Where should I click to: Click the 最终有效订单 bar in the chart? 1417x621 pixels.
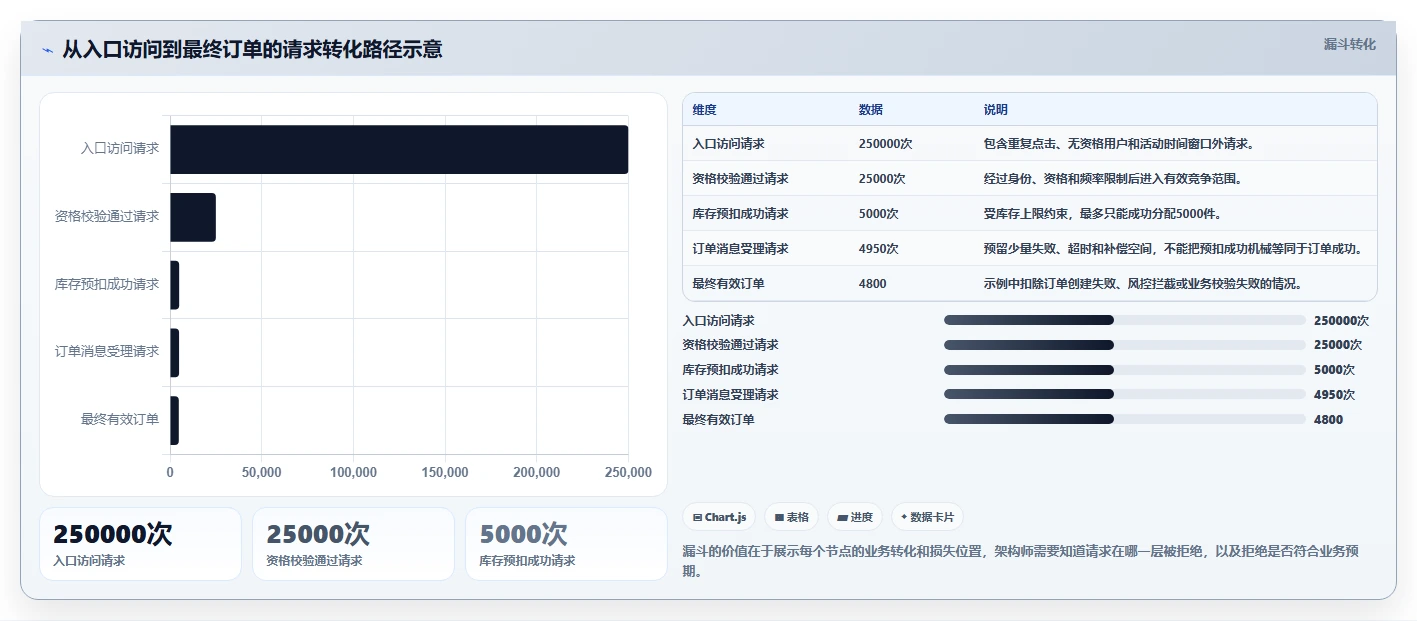(x=174, y=420)
